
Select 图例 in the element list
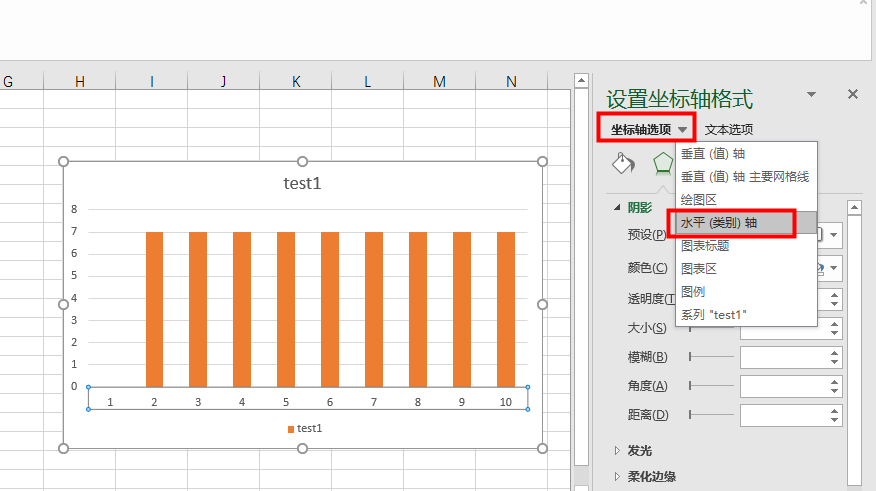pos(746,291)
